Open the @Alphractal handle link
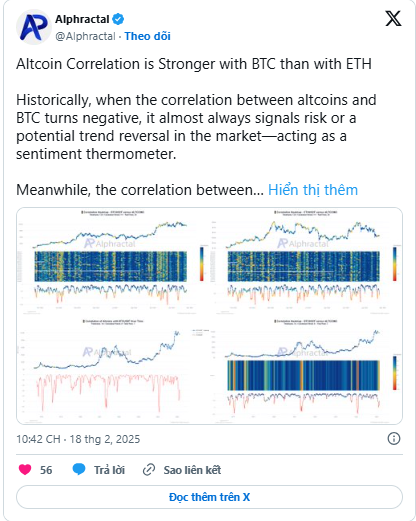The image size is (416, 521). pyautogui.click(x=85, y=36)
